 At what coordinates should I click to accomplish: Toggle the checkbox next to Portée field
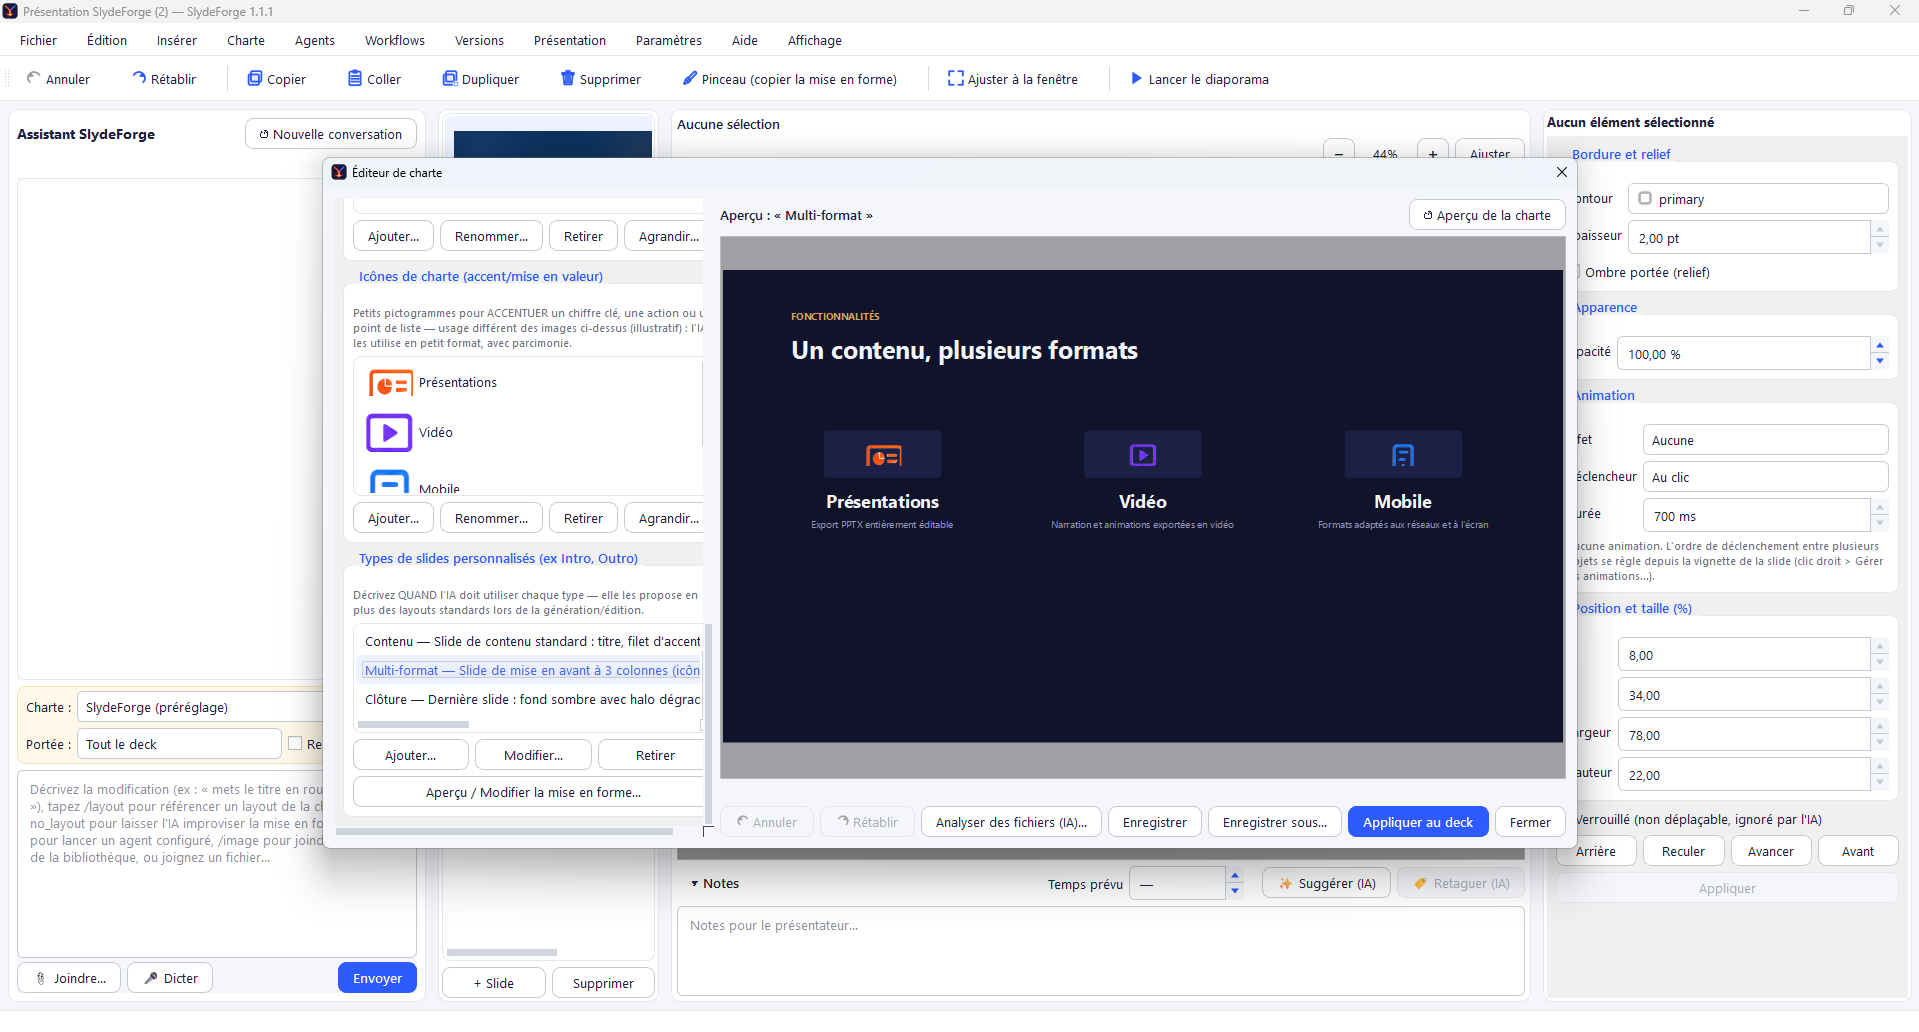point(295,743)
